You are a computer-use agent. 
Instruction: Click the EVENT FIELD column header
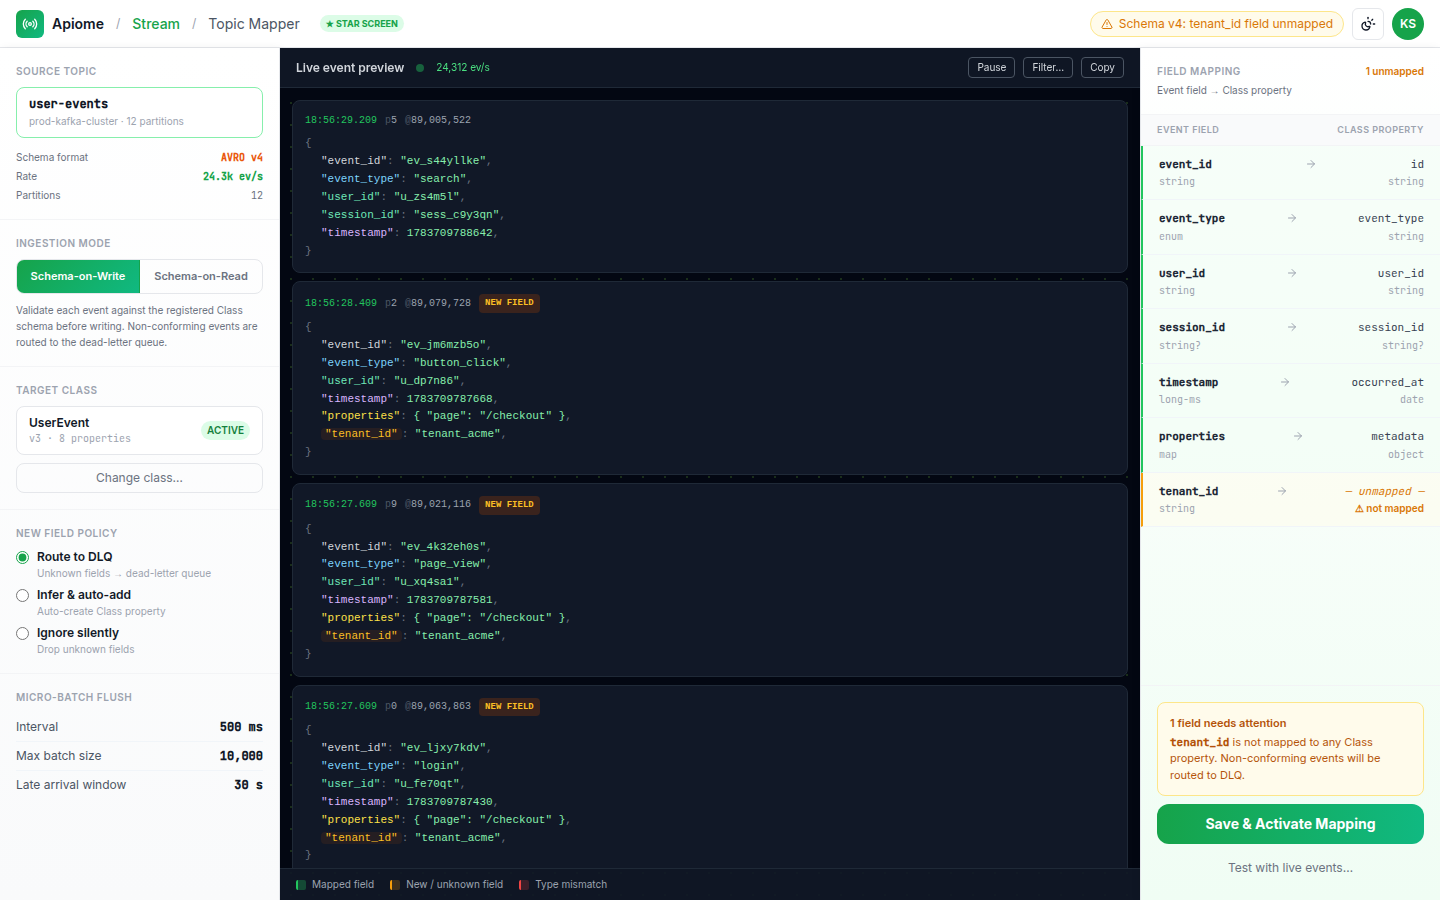(x=1188, y=130)
